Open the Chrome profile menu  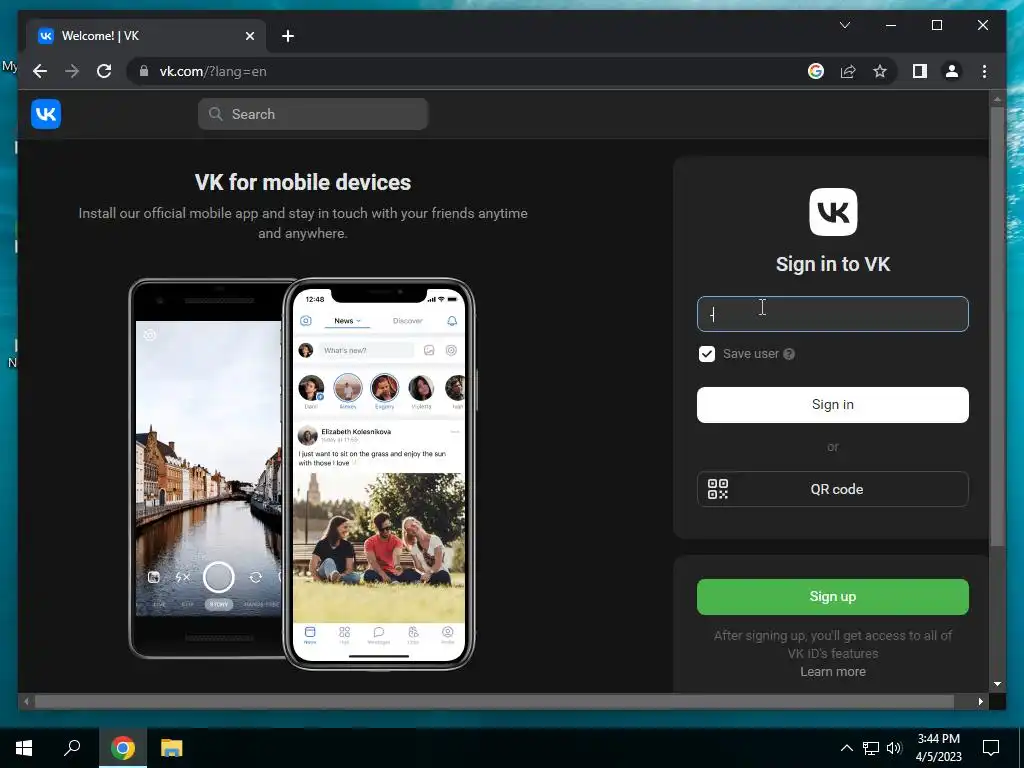pos(952,71)
